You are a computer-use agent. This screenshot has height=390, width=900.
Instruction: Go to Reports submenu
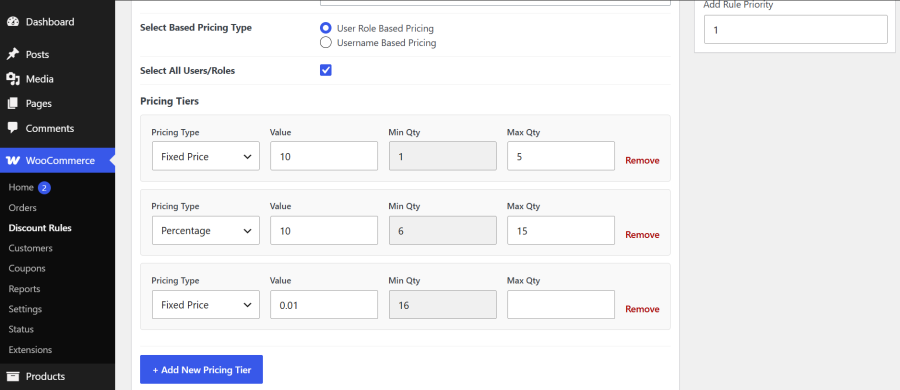24,289
